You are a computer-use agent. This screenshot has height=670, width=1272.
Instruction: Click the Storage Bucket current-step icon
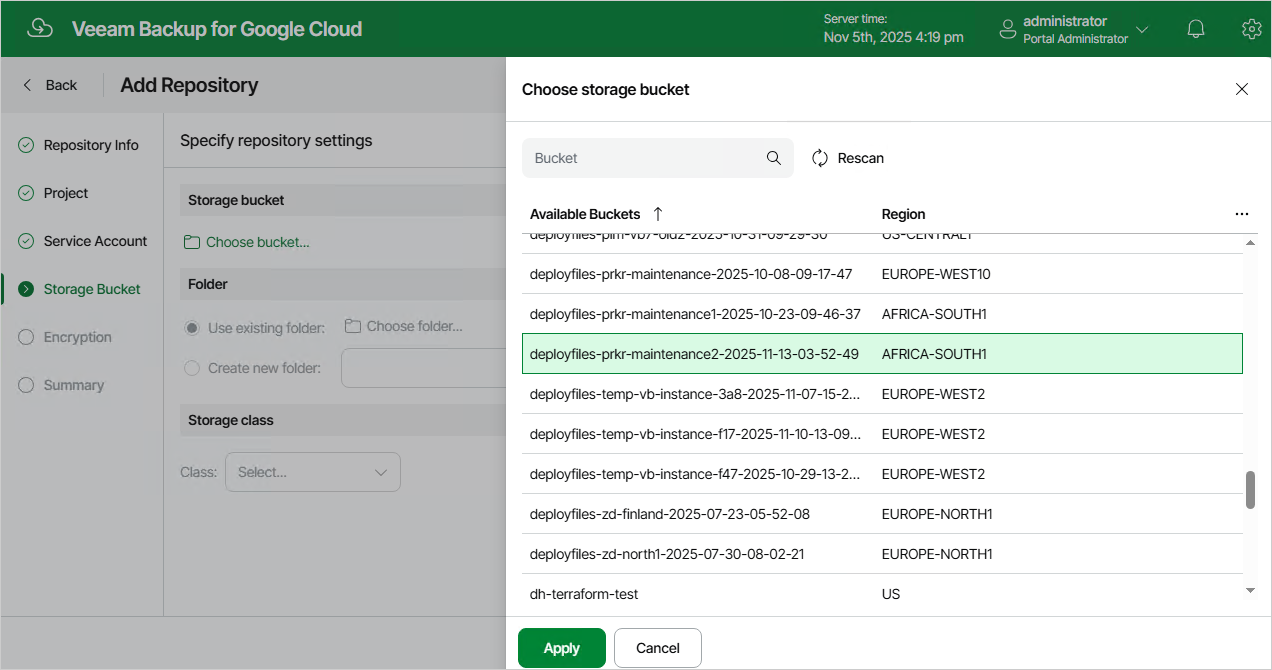[x=26, y=289]
